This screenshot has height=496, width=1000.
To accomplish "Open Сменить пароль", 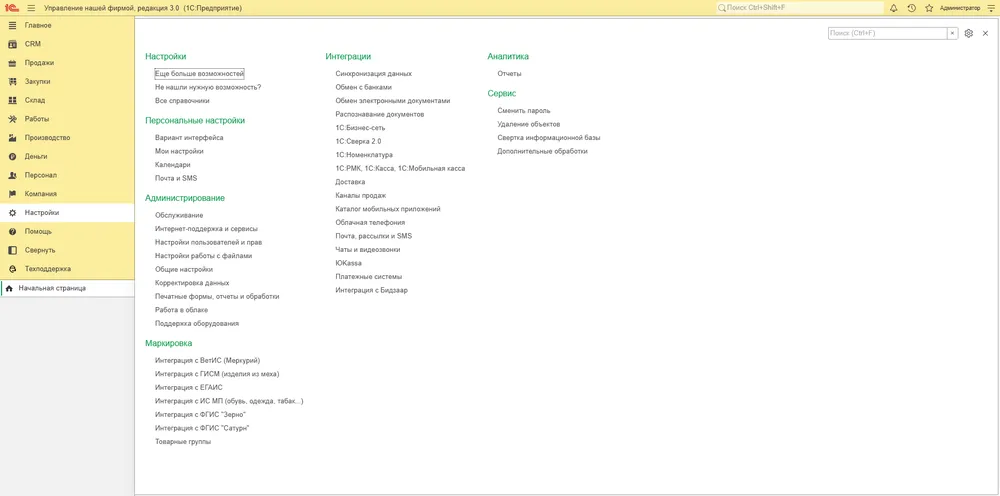I will click(524, 111).
